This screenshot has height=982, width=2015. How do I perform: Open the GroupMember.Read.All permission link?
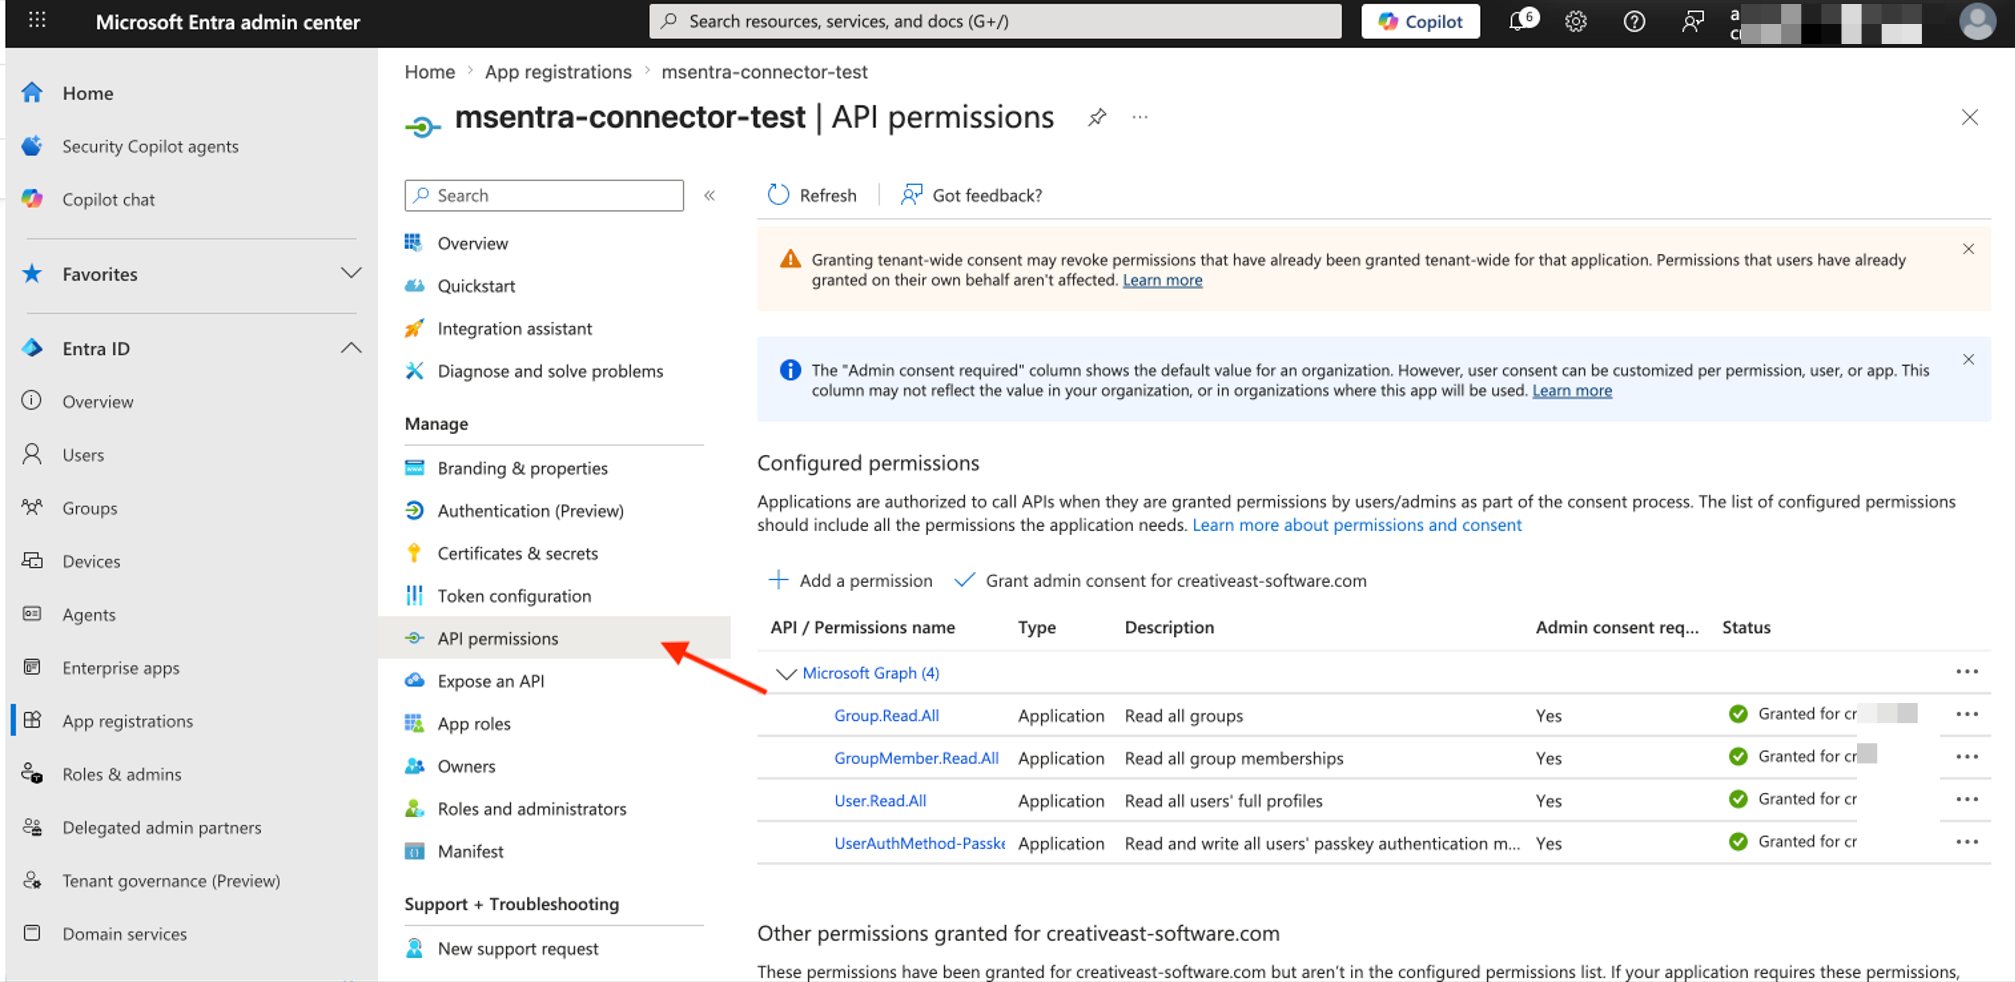click(x=916, y=758)
